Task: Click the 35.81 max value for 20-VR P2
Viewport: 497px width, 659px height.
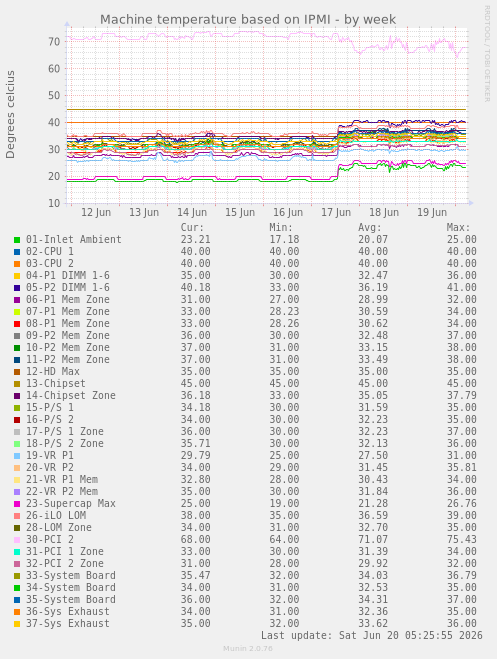Action: click(x=461, y=467)
